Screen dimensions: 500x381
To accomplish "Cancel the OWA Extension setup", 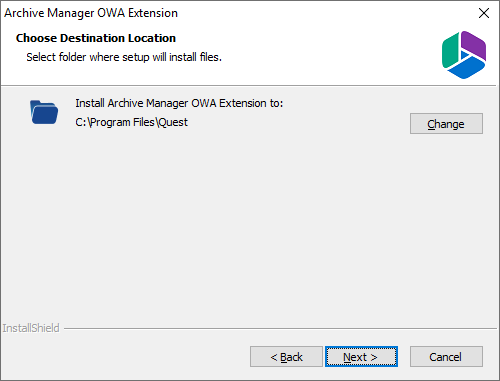I will coord(446,357).
